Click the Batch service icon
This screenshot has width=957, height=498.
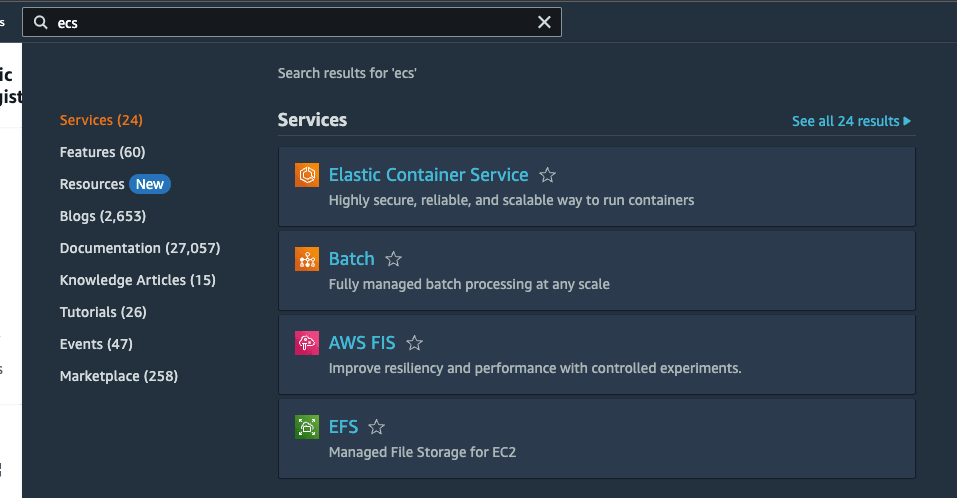307,259
